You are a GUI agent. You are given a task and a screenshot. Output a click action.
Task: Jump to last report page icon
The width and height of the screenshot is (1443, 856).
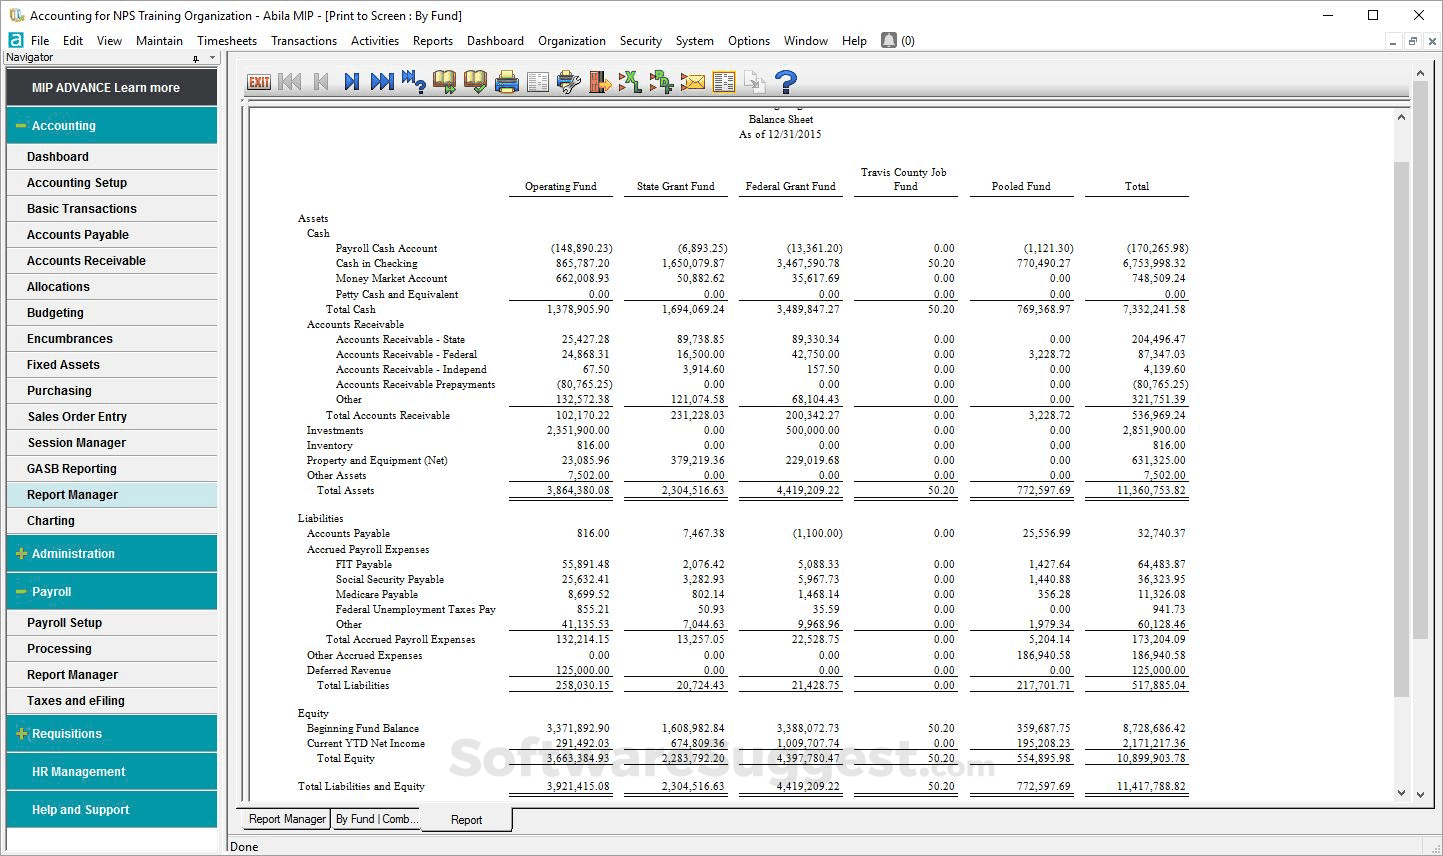(x=382, y=82)
